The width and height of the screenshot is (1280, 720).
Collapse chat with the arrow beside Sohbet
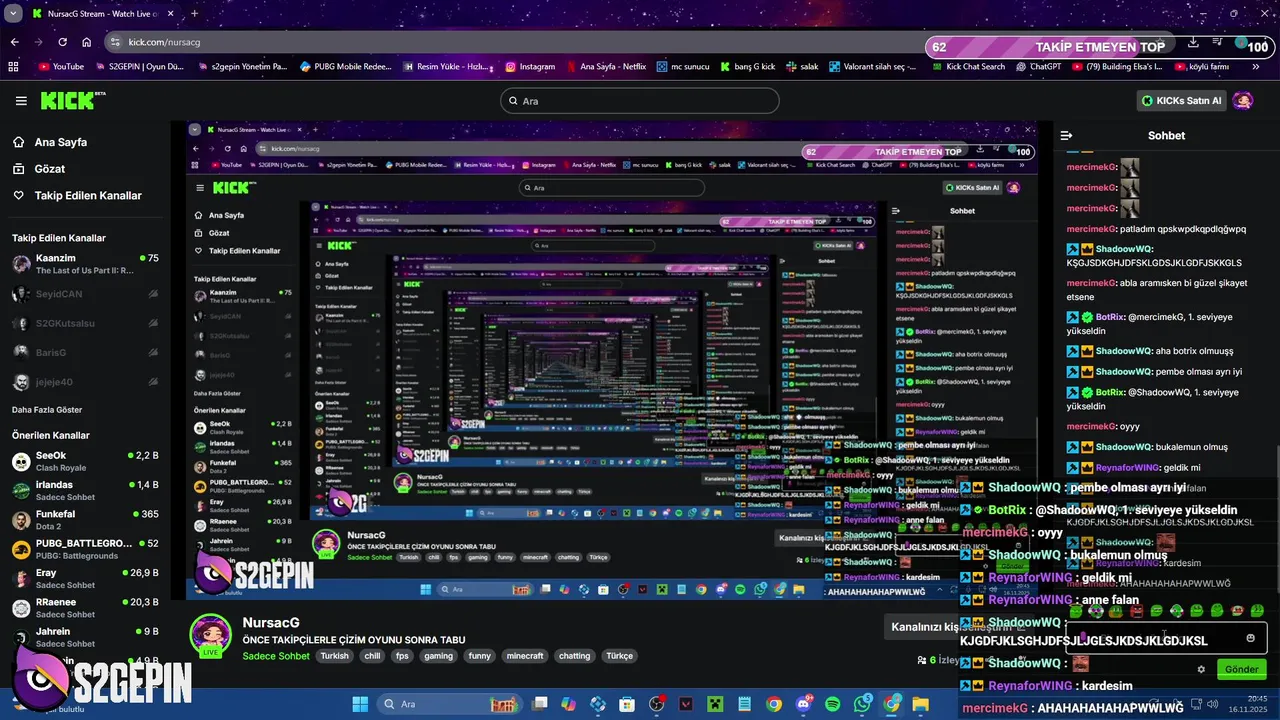pos(1066,135)
